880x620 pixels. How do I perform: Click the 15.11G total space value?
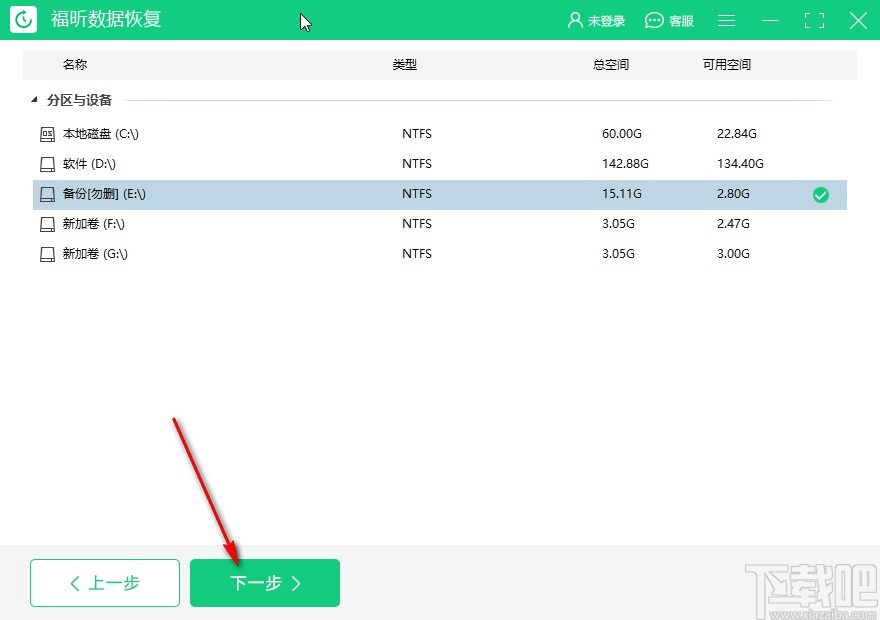click(622, 194)
